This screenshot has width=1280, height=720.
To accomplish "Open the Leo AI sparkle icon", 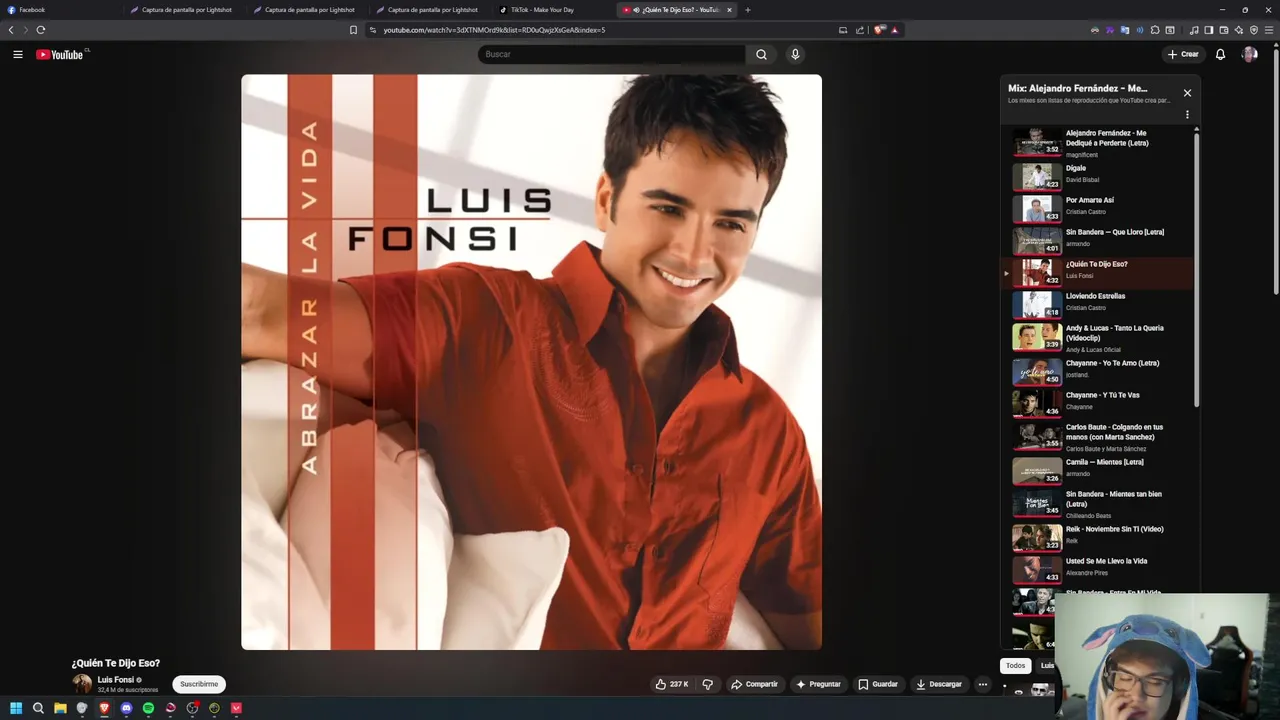I will [x=1238, y=30].
